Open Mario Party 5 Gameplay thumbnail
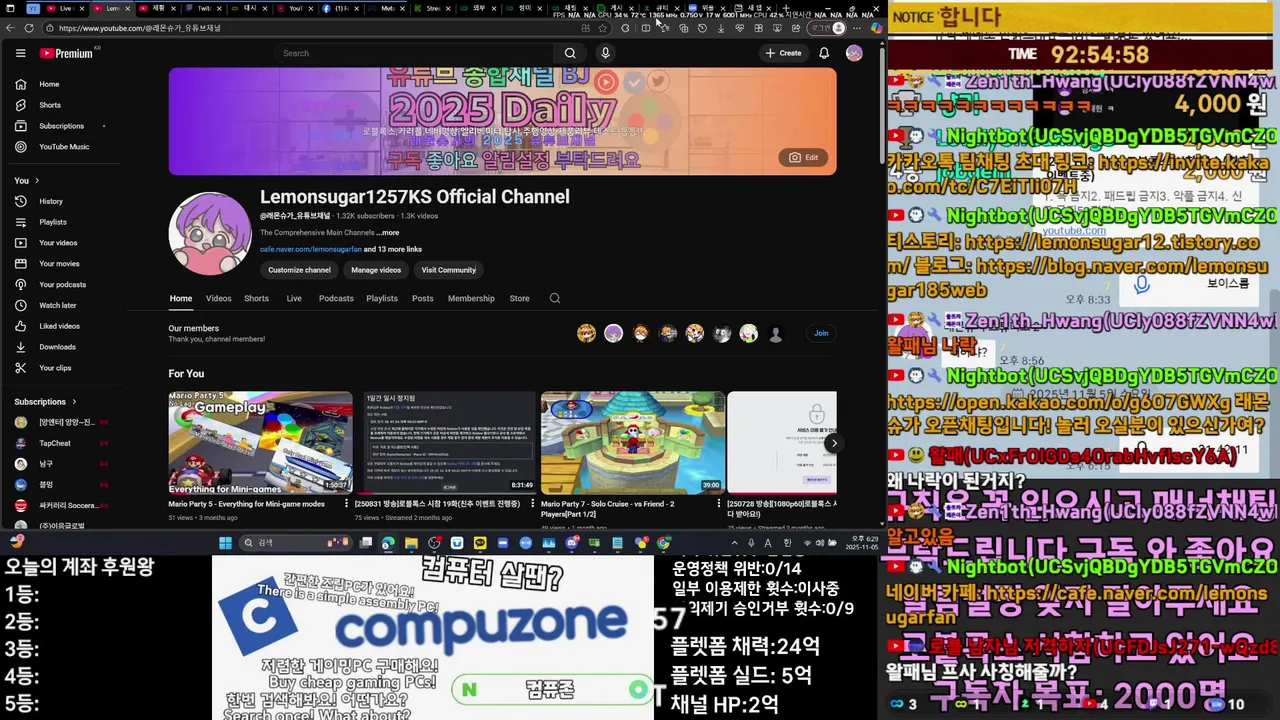 pyautogui.click(x=260, y=442)
